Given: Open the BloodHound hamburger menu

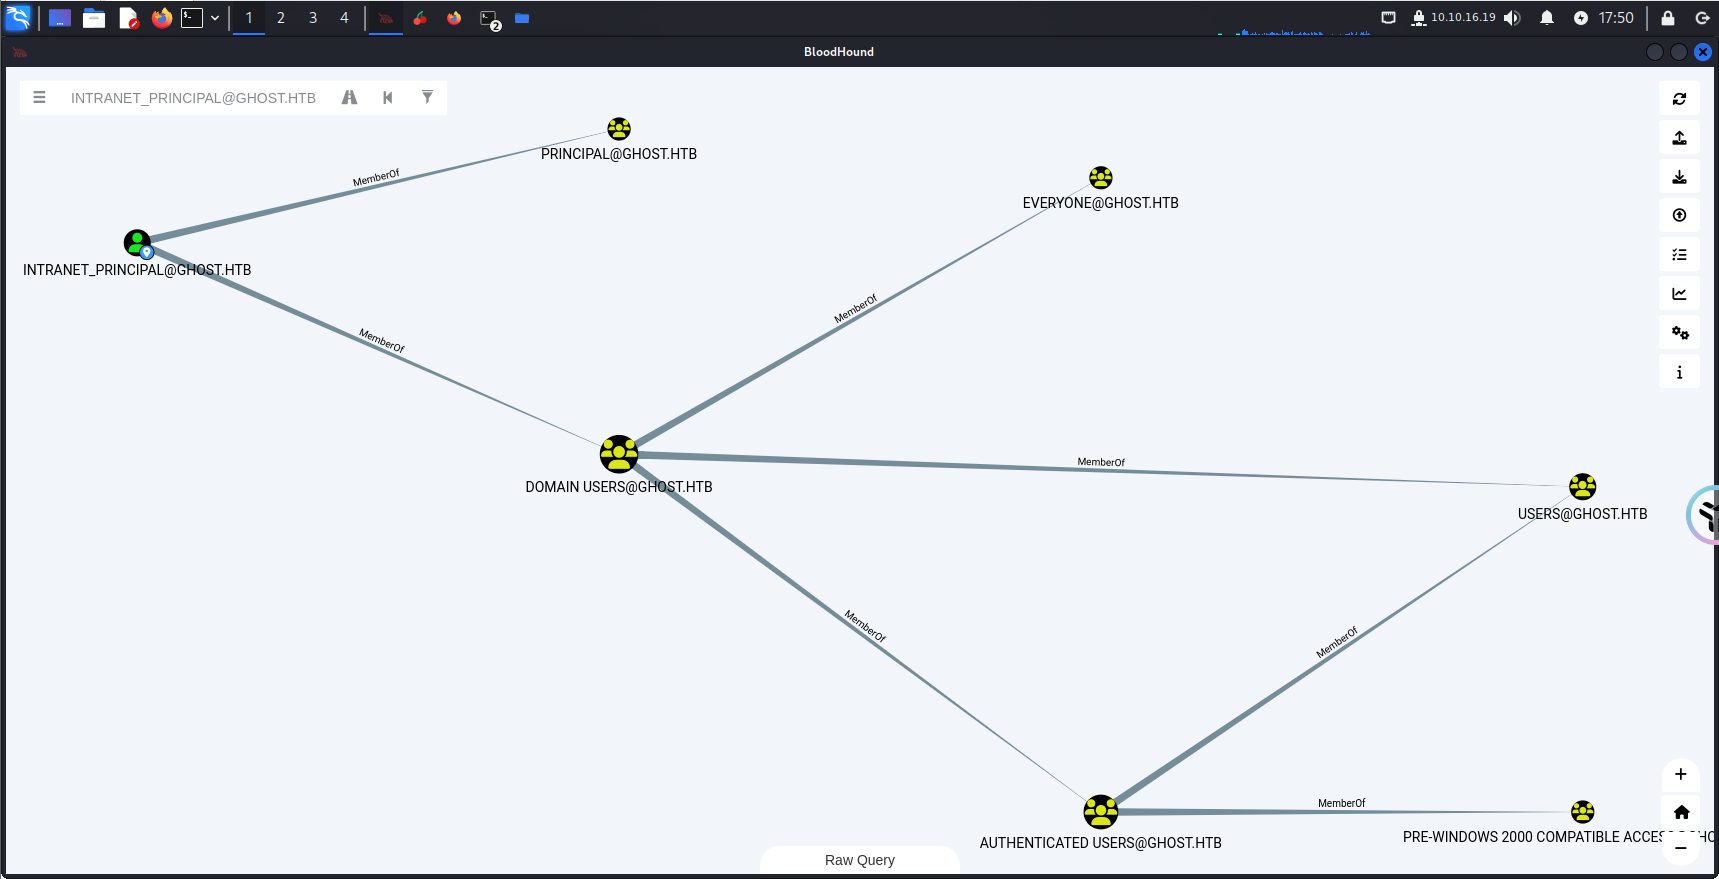Looking at the screenshot, I should (40, 98).
